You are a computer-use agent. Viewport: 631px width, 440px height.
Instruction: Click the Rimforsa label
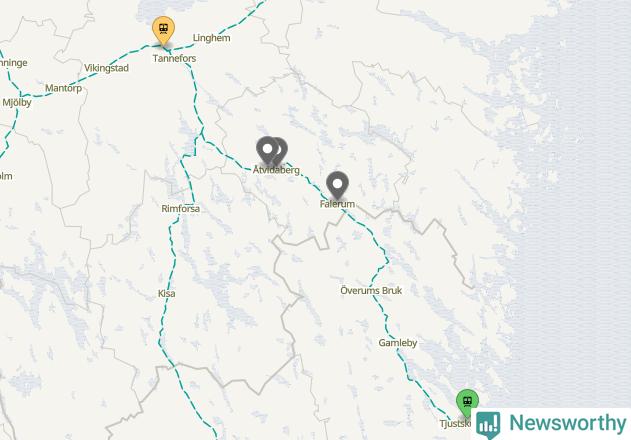click(180, 209)
